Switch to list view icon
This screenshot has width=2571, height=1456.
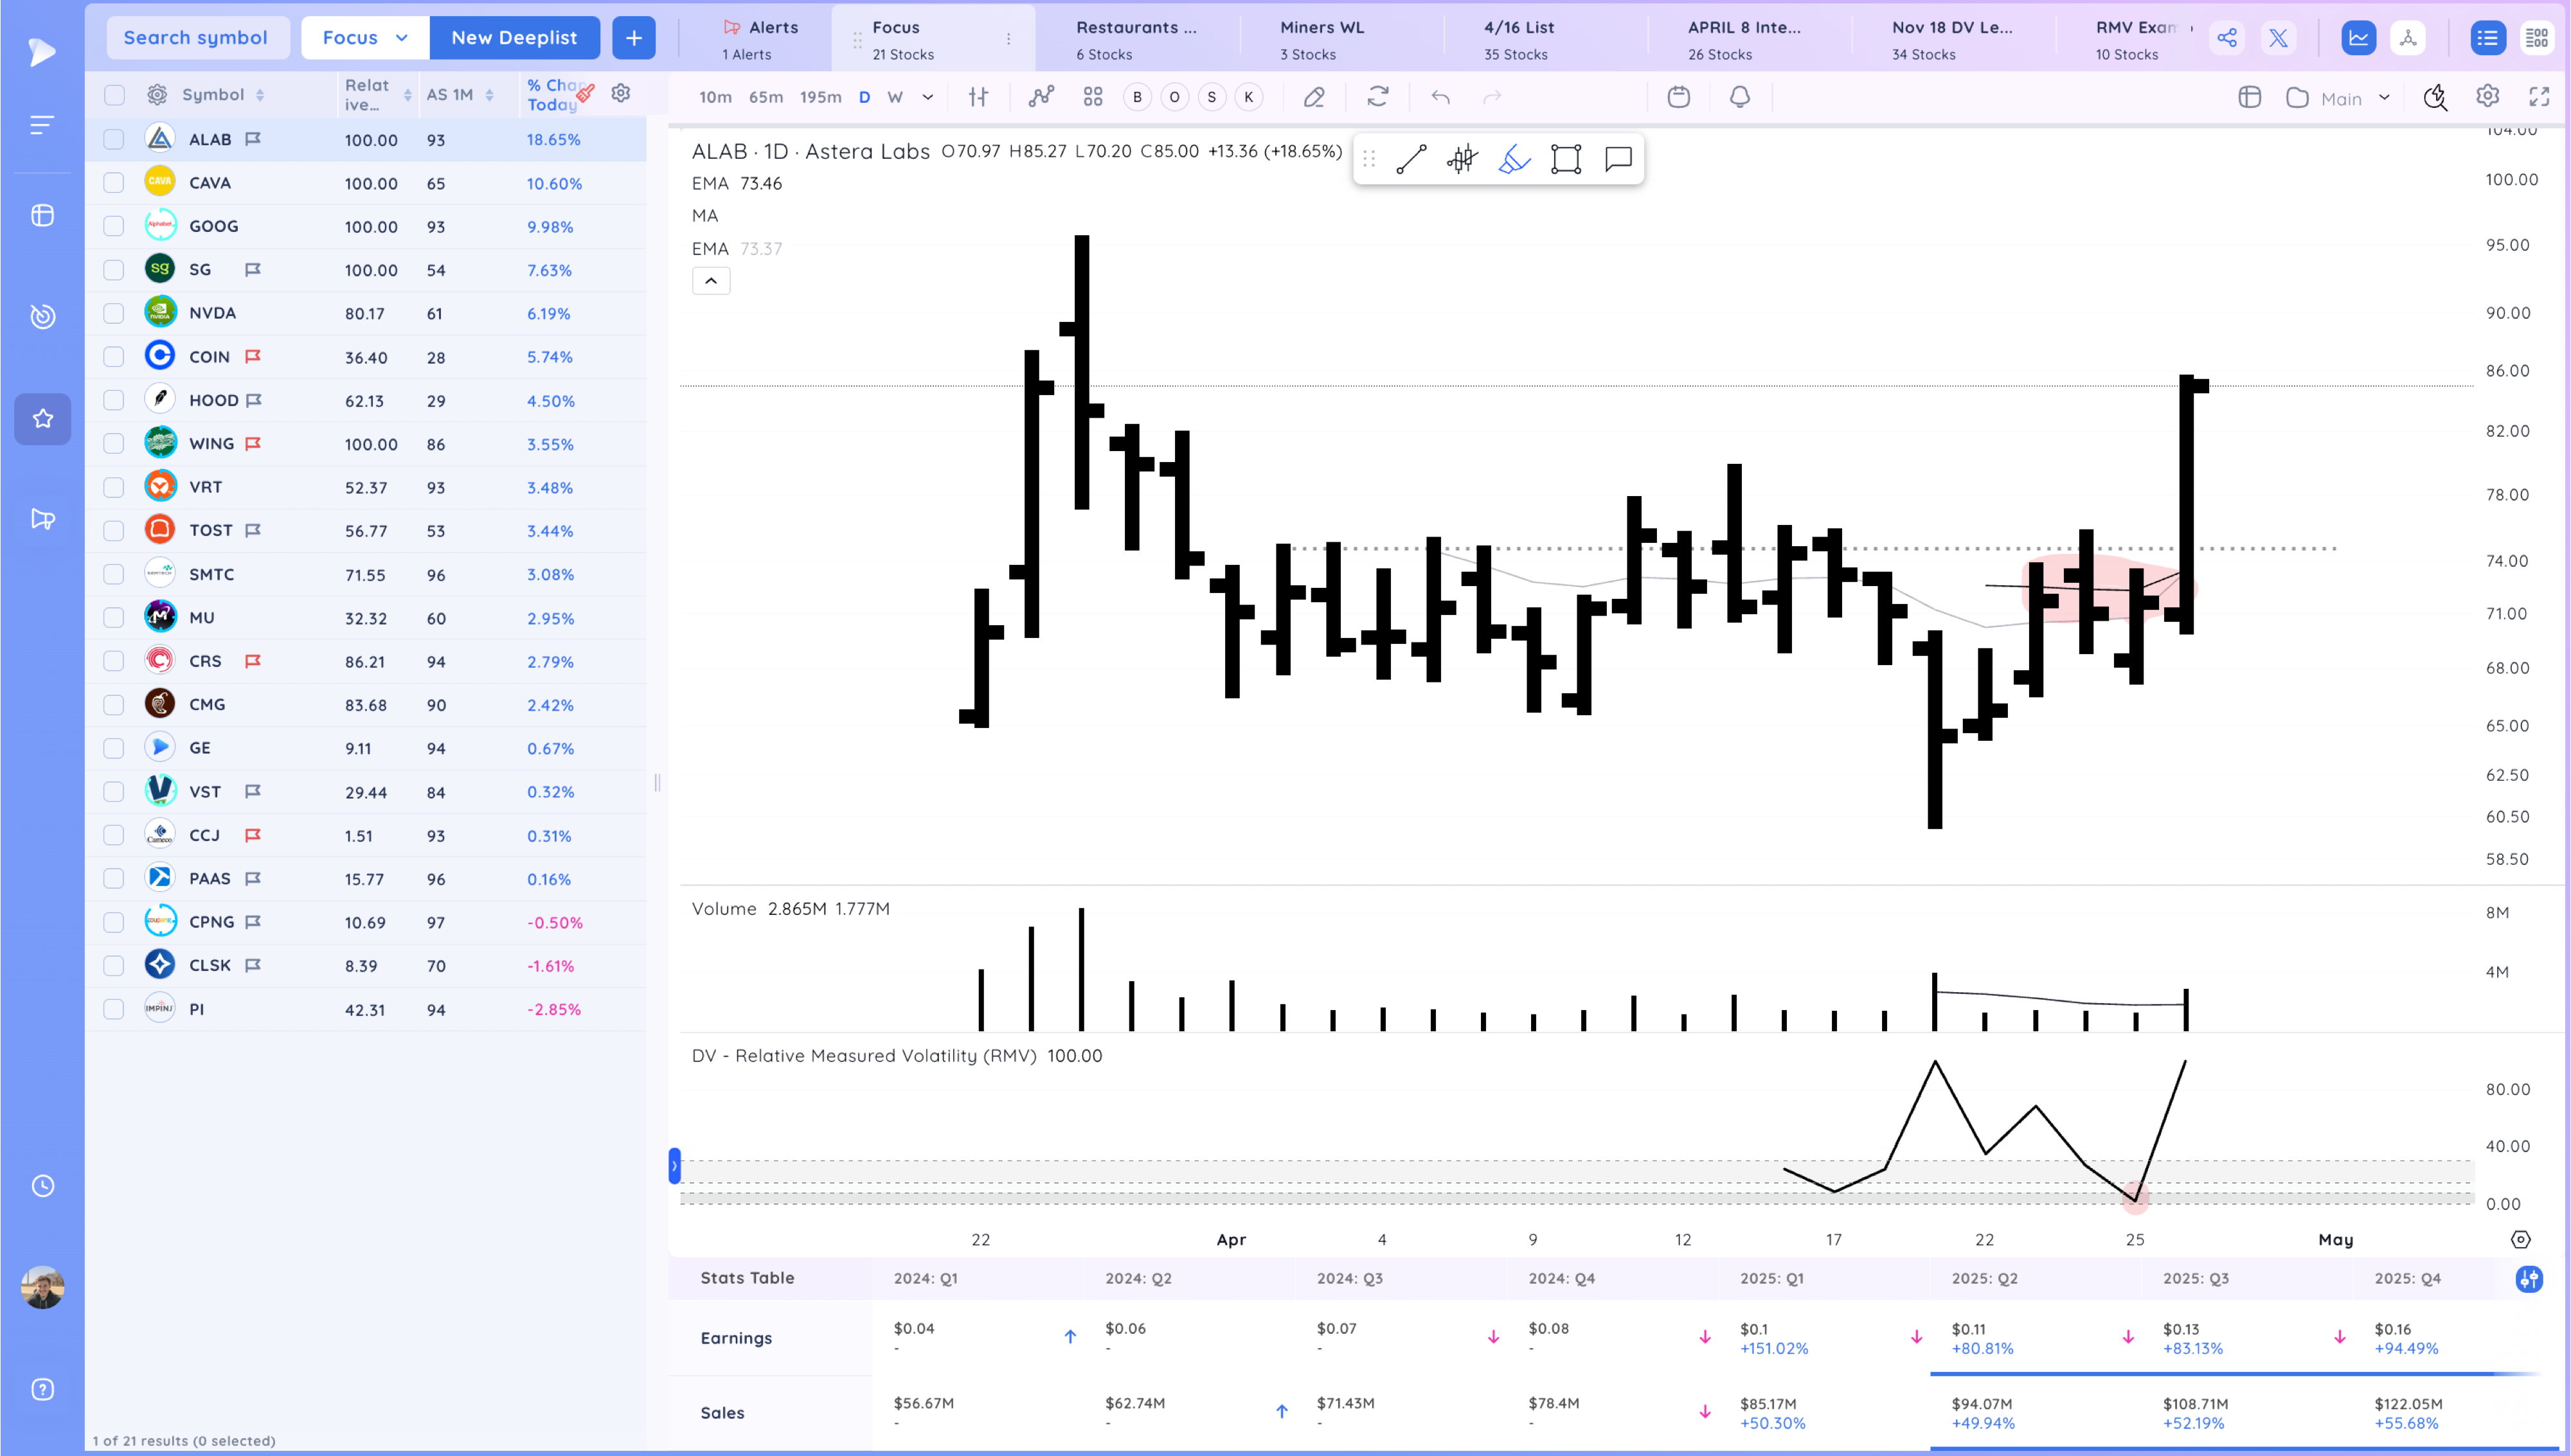click(x=2487, y=38)
